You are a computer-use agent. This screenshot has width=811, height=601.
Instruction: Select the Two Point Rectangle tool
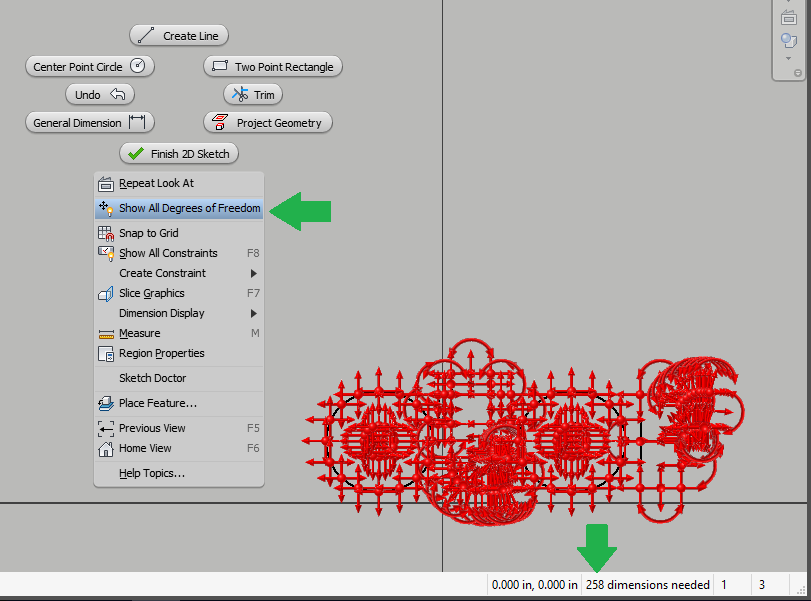(x=272, y=66)
